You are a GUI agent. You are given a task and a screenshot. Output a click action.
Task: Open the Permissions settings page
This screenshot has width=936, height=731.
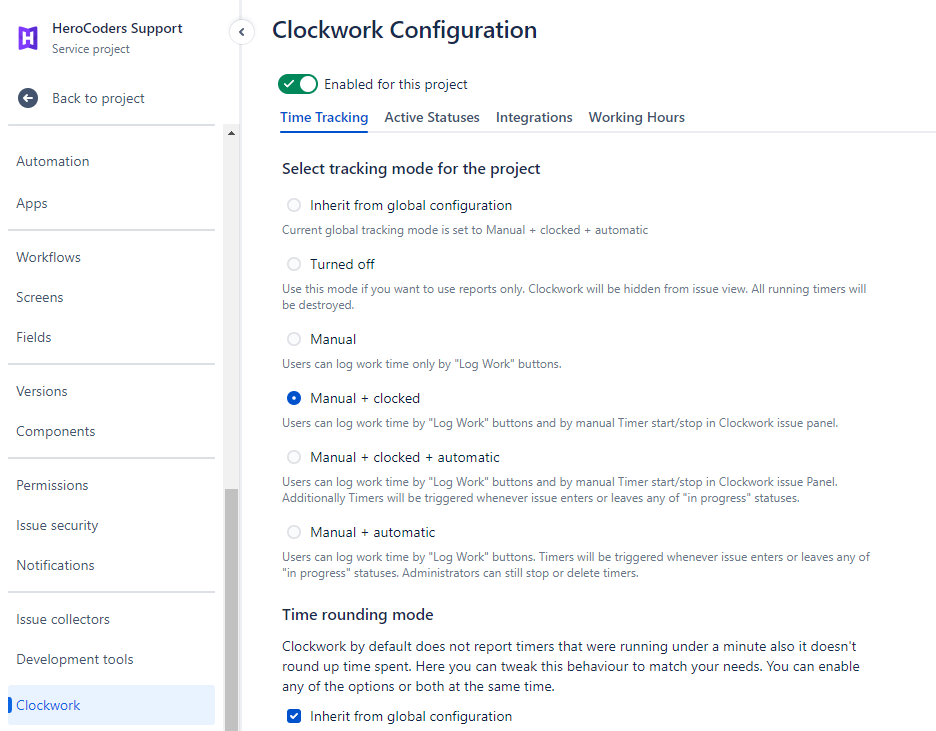click(52, 485)
